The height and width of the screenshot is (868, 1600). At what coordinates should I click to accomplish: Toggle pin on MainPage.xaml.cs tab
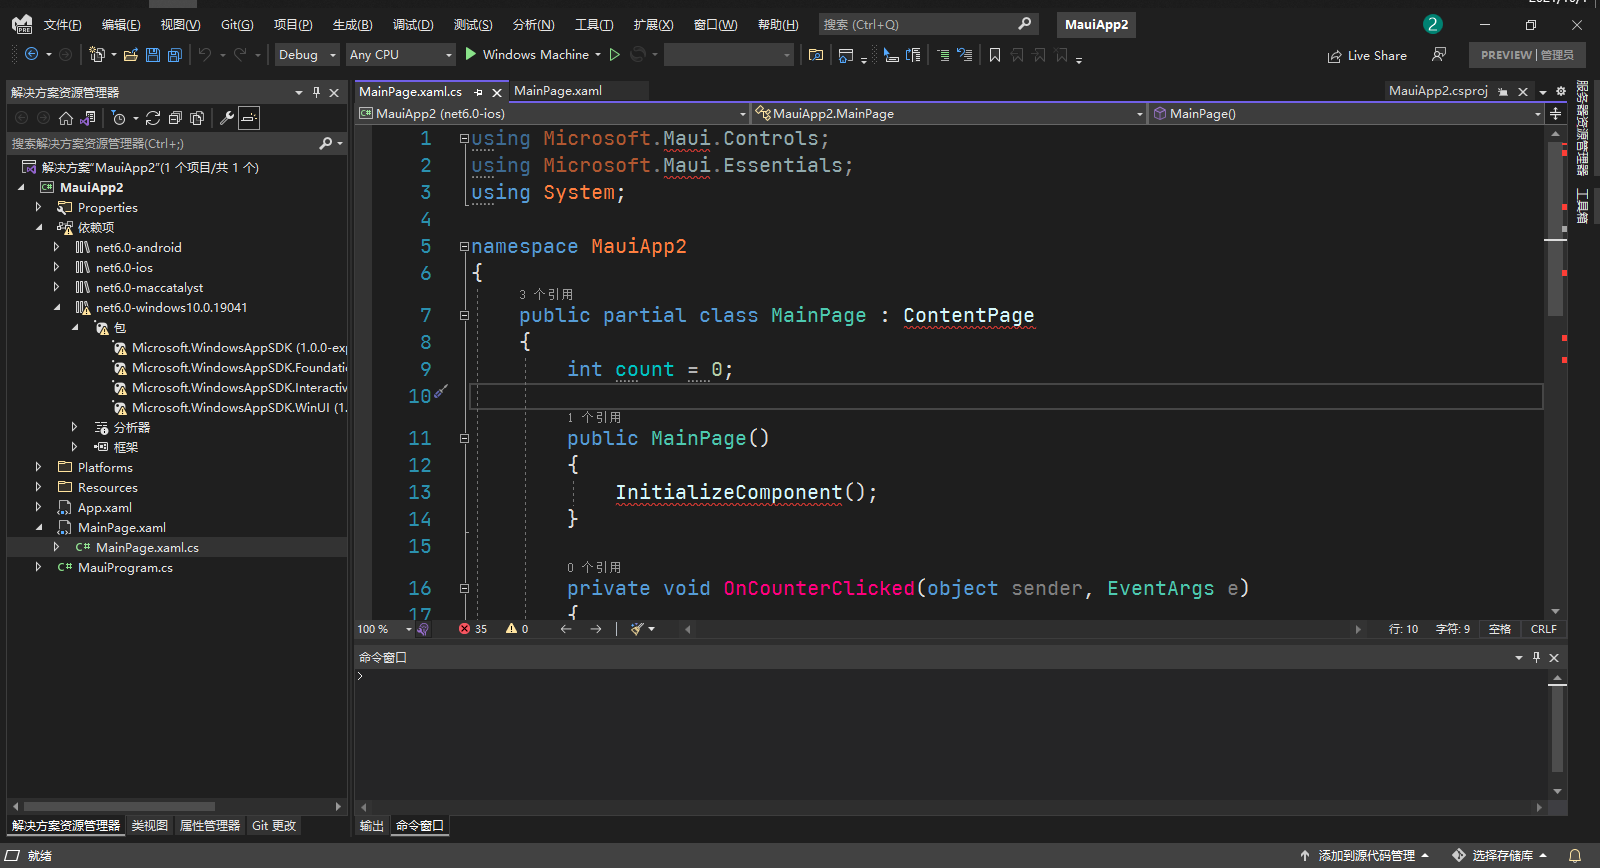[x=478, y=92]
